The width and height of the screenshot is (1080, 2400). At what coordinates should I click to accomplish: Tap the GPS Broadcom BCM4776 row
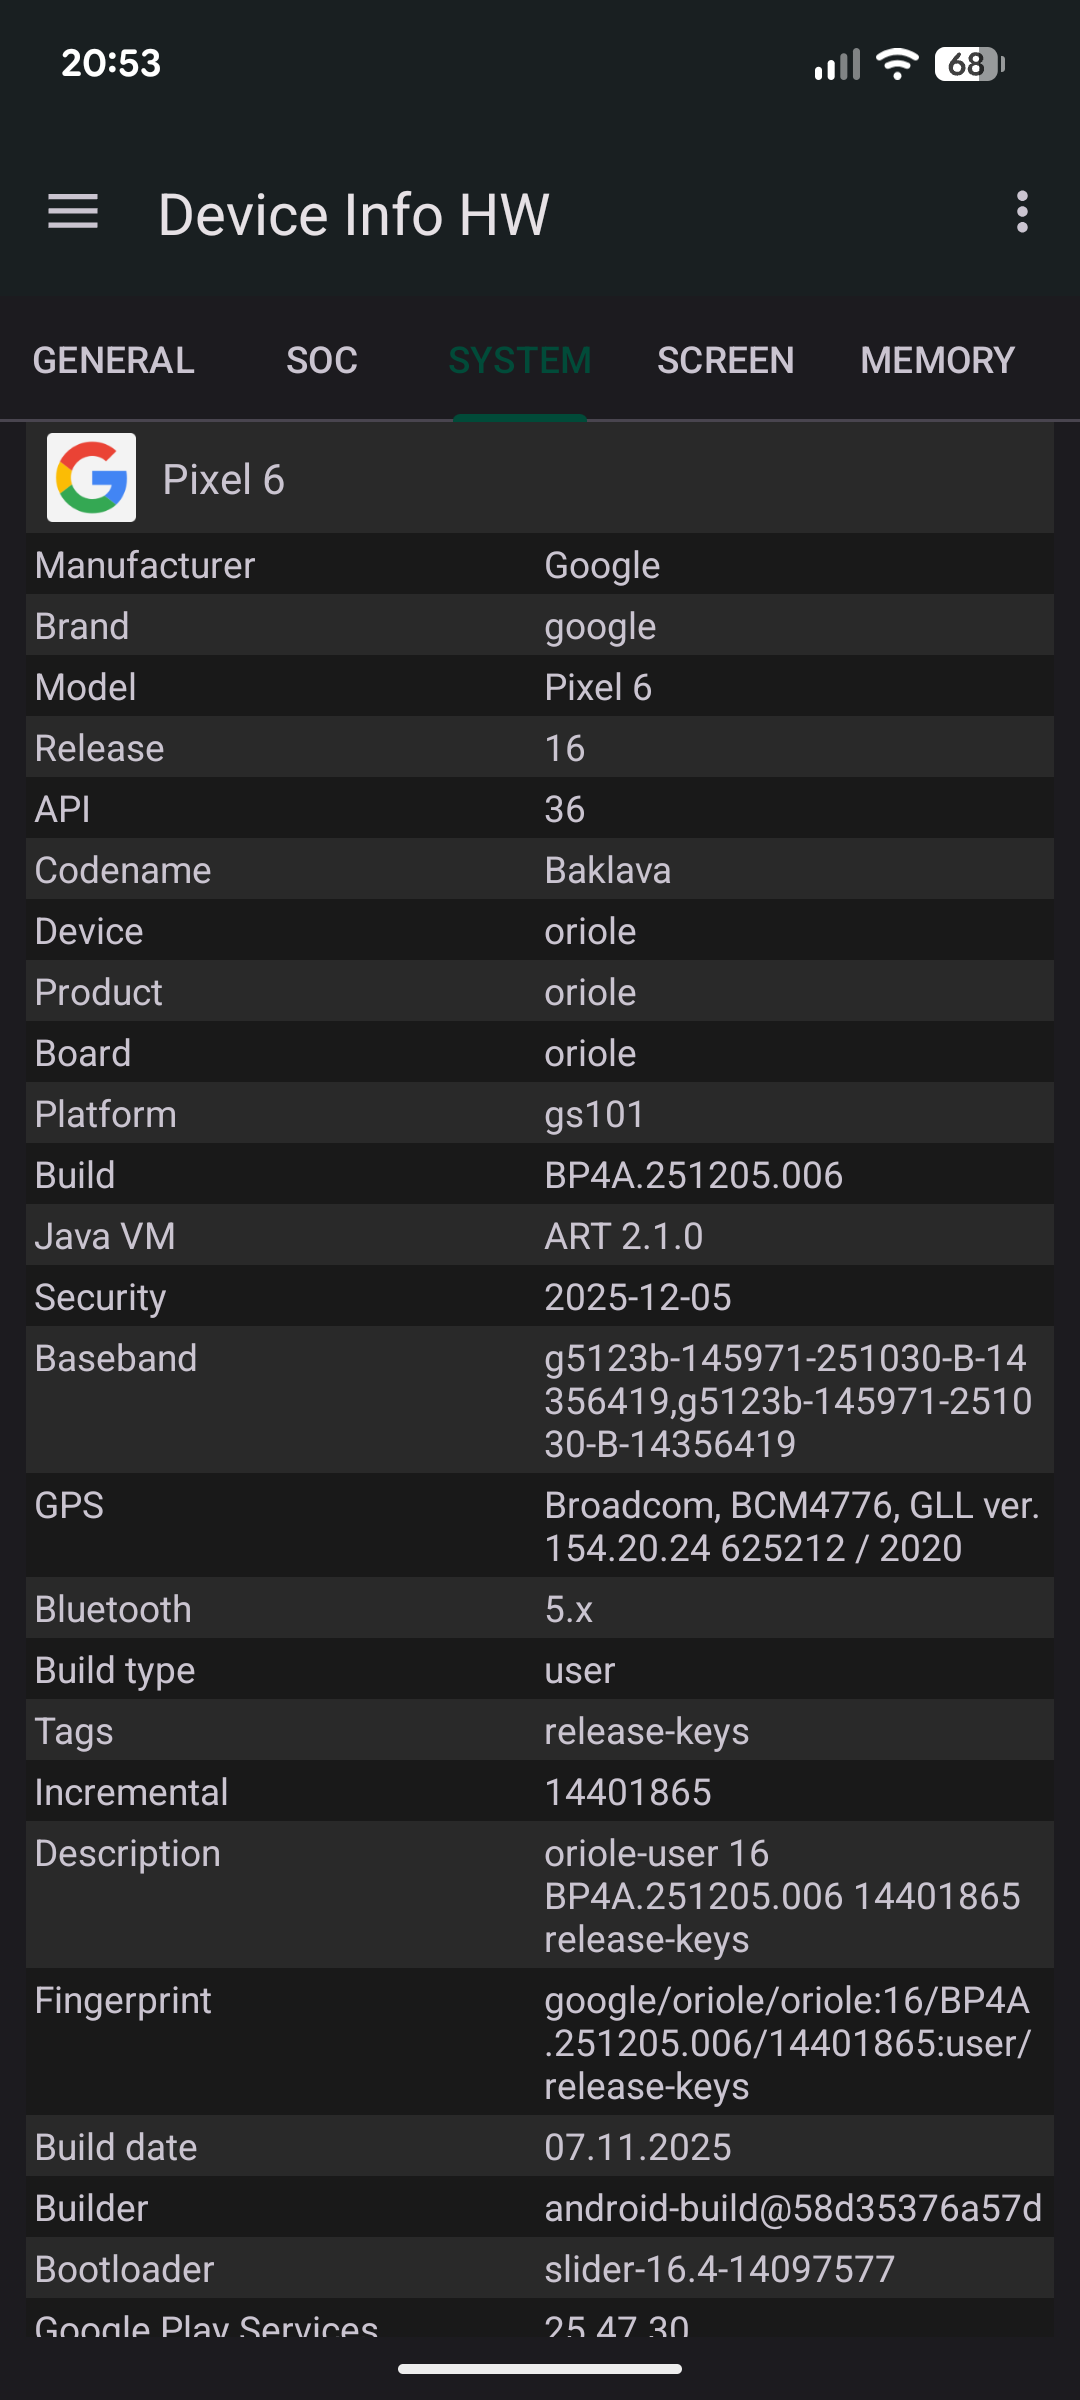tap(540, 1526)
